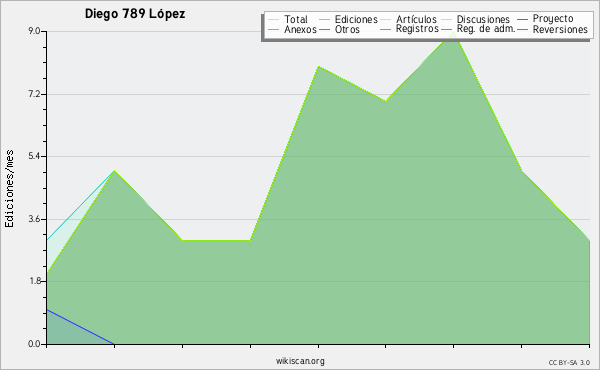
Task: Click the red Reversiones color line in legend
Action: (x=522, y=29)
